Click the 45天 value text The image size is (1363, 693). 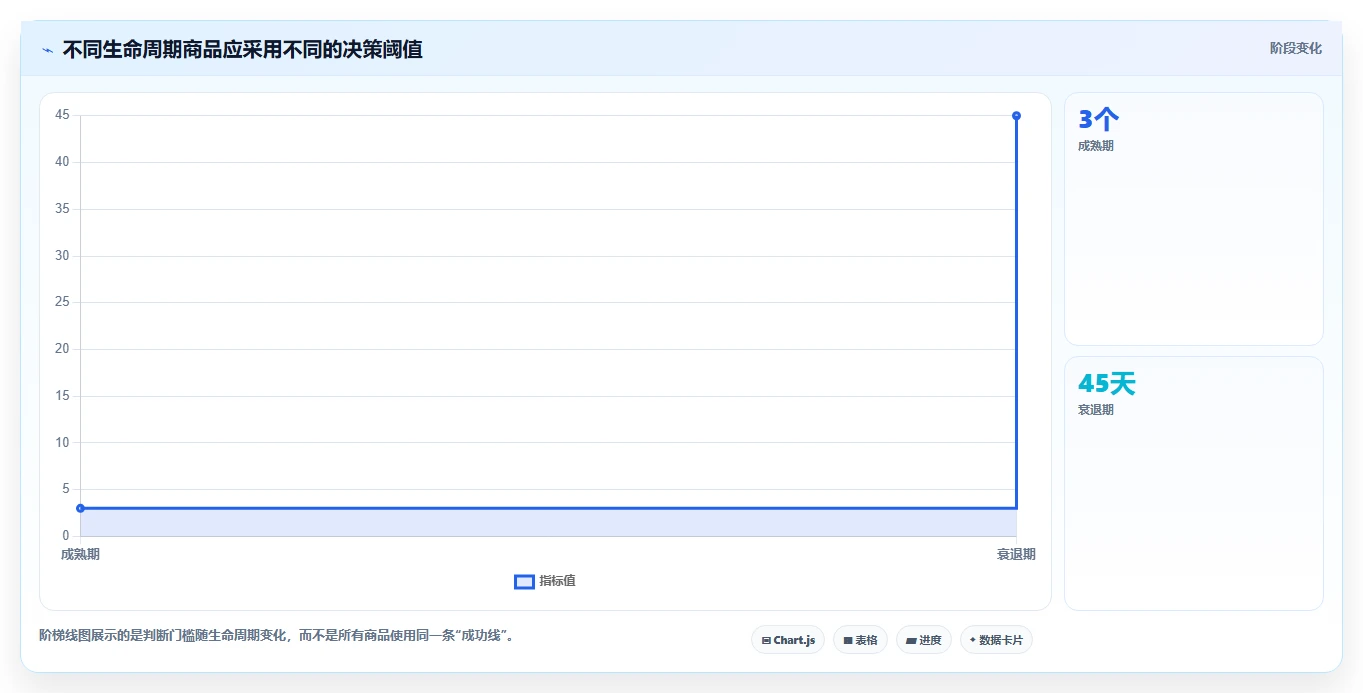tap(1107, 384)
